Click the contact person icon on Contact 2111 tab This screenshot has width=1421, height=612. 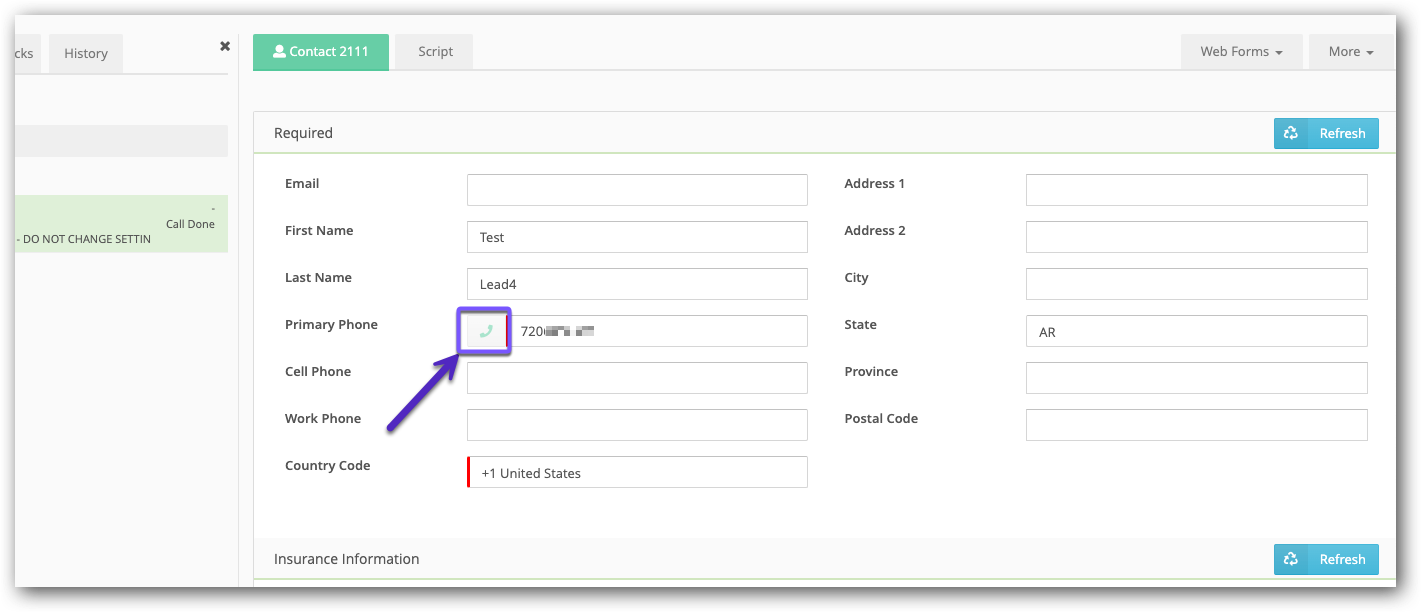tap(280, 52)
